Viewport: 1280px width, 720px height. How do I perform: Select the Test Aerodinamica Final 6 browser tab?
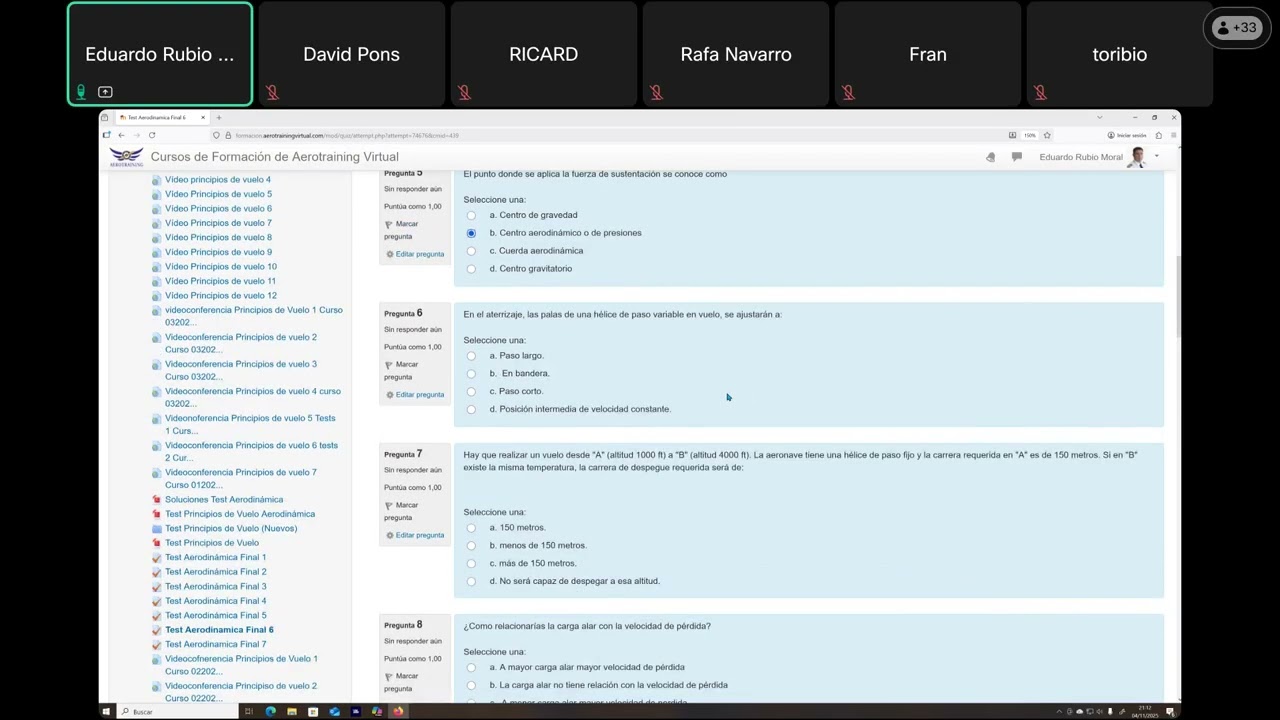(x=161, y=118)
